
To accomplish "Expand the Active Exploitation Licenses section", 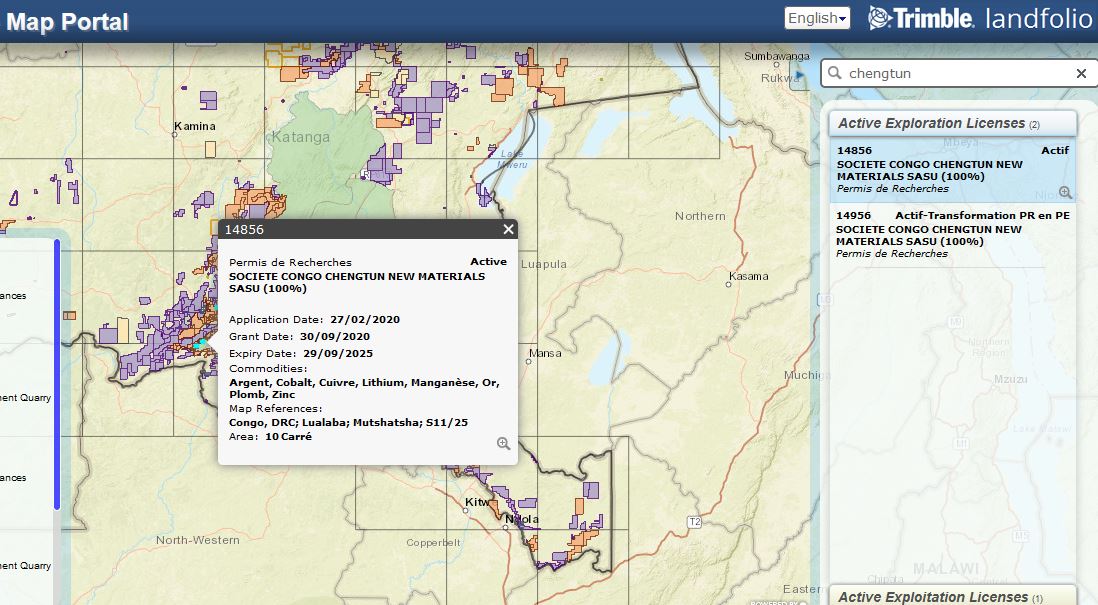I will (x=952, y=596).
